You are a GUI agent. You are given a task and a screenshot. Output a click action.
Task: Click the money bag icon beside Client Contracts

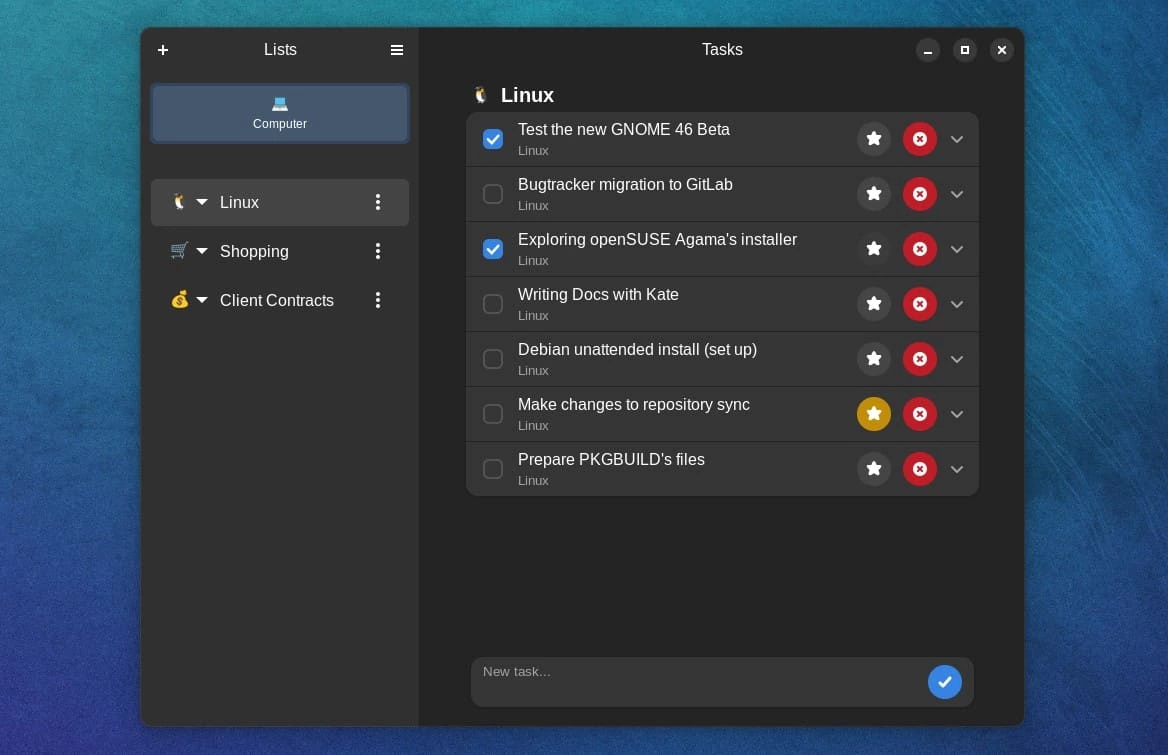click(x=180, y=299)
